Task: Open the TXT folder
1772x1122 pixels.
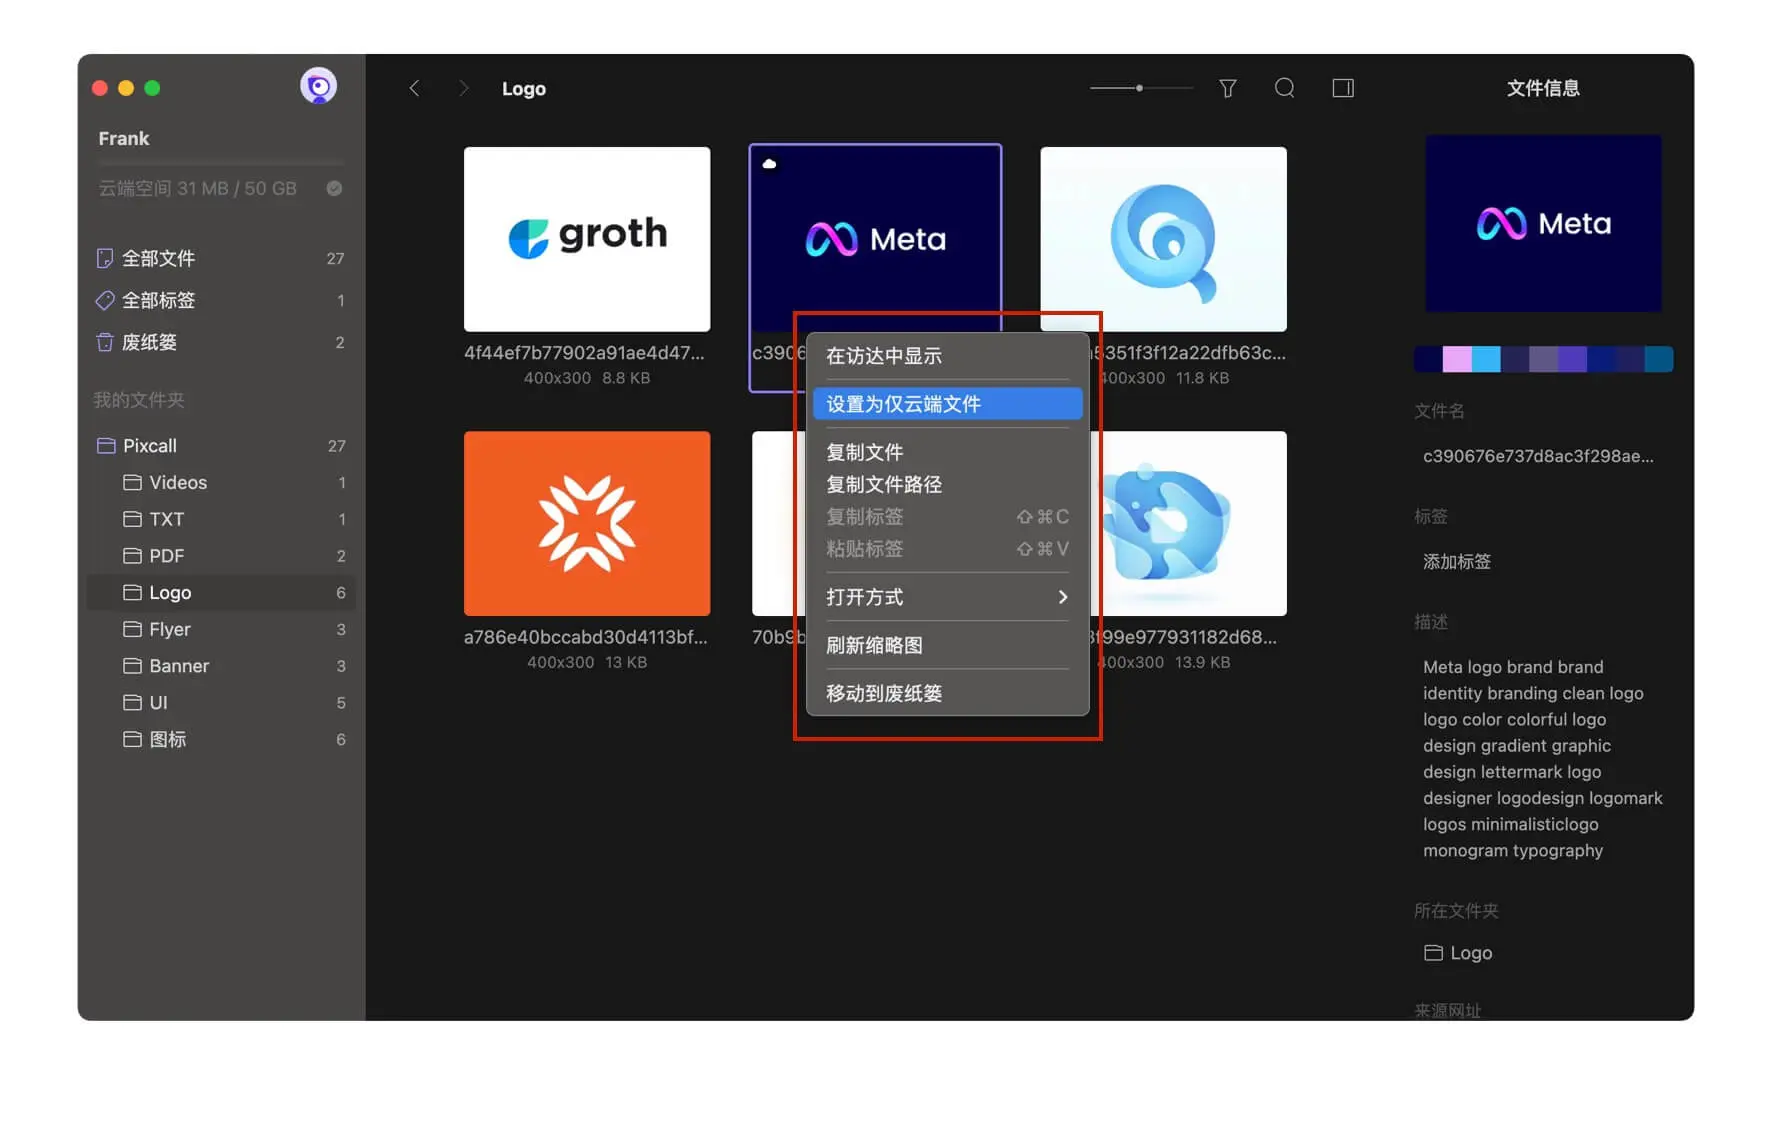Action: click(220, 519)
